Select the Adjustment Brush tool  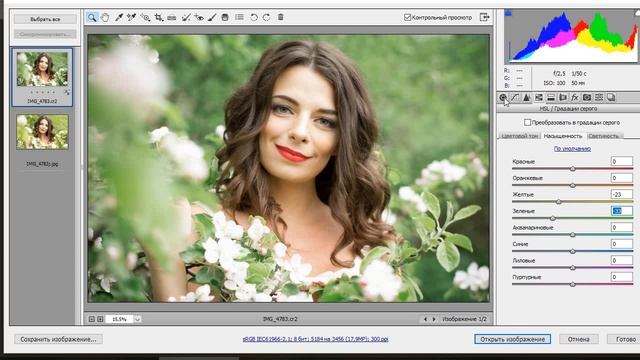[212, 18]
